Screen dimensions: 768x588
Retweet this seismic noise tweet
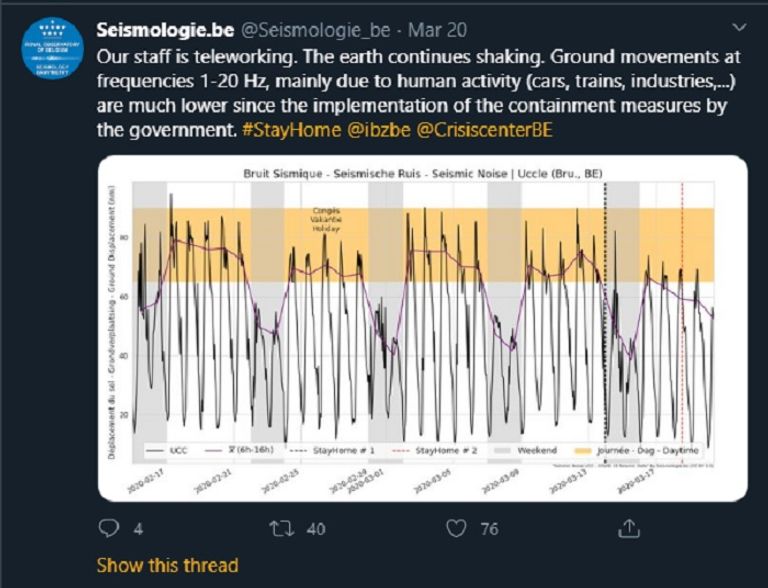[x=280, y=528]
